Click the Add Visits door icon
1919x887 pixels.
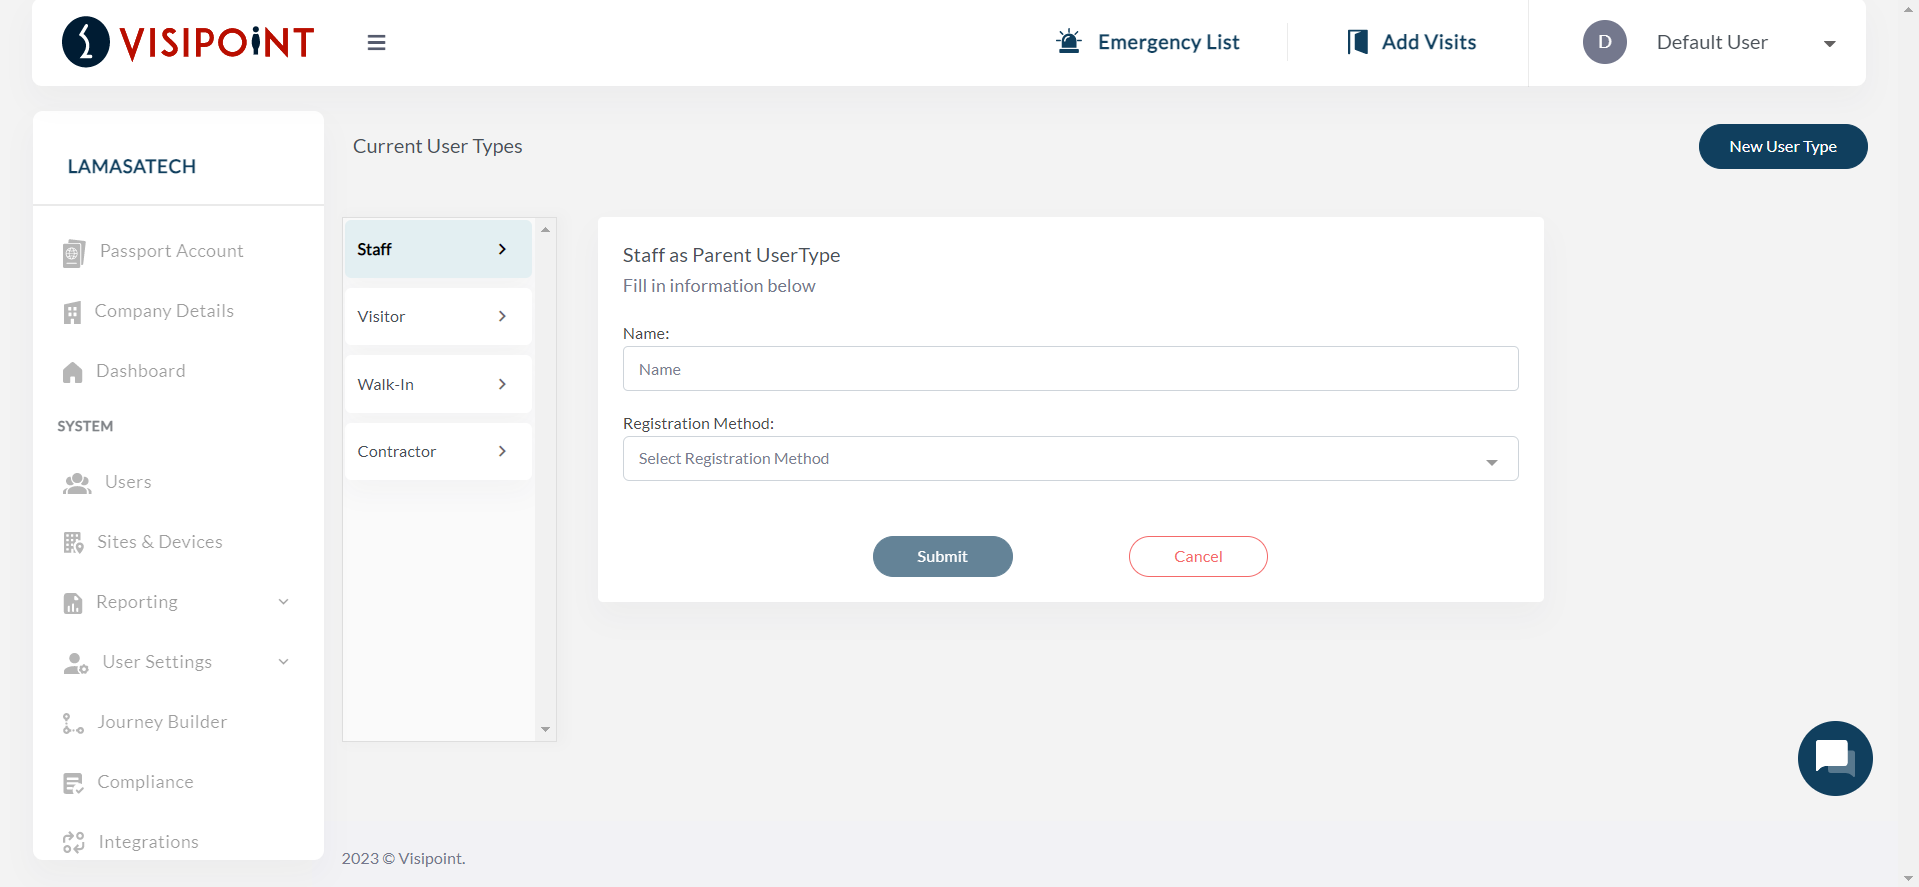[1357, 42]
